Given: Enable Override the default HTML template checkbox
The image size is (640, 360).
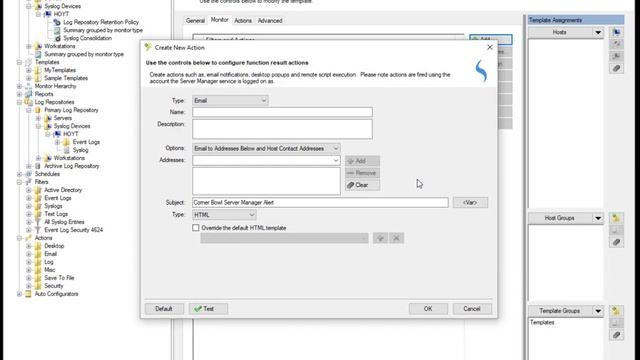Looking at the screenshot, I should (x=196, y=228).
